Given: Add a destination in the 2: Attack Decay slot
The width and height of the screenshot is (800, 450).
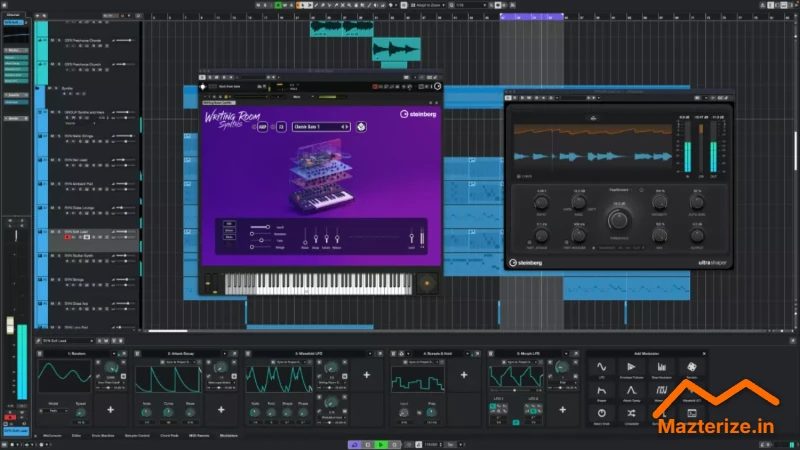Looking at the screenshot, I should click(x=221, y=410).
